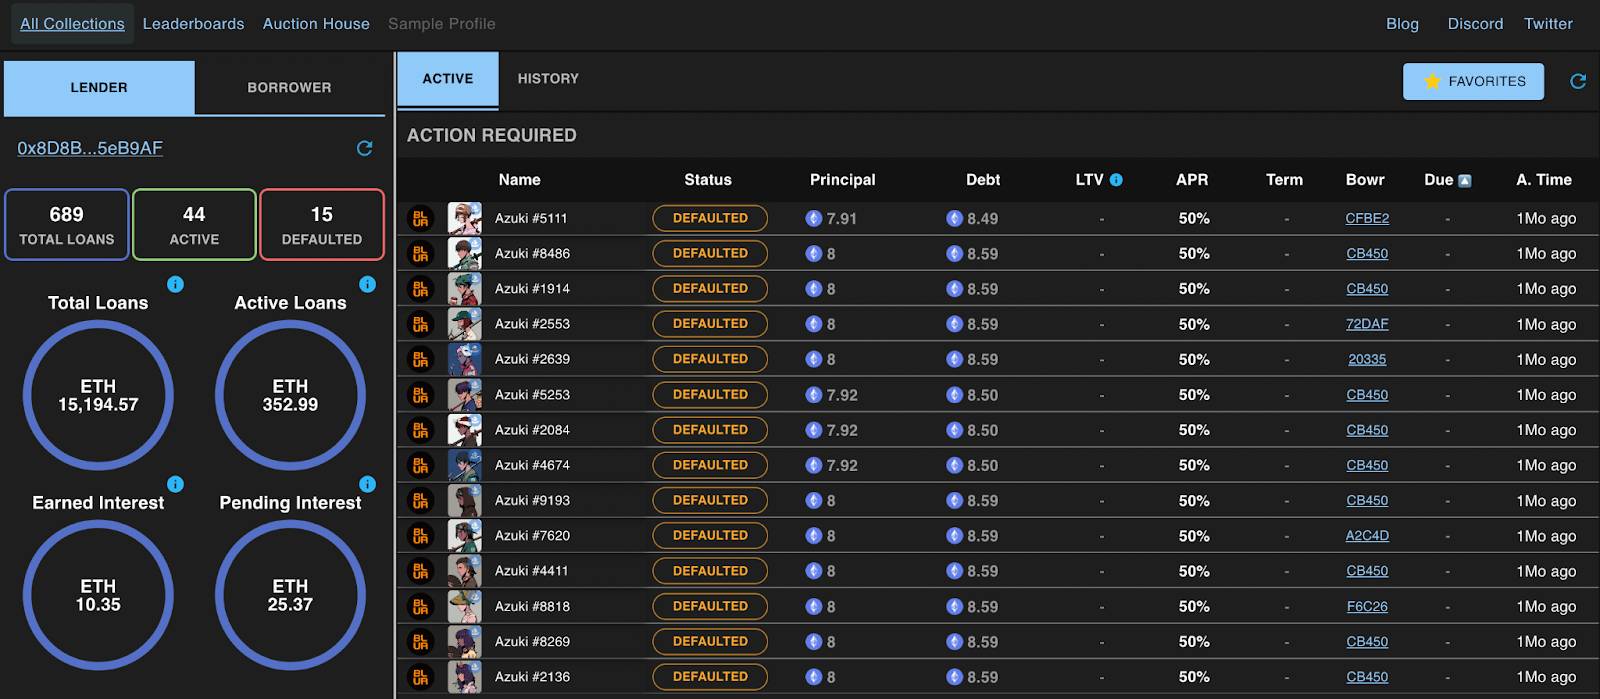Click the Due column sort arrow
This screenshot has height=699, width=1600.
click(1465, 180)
